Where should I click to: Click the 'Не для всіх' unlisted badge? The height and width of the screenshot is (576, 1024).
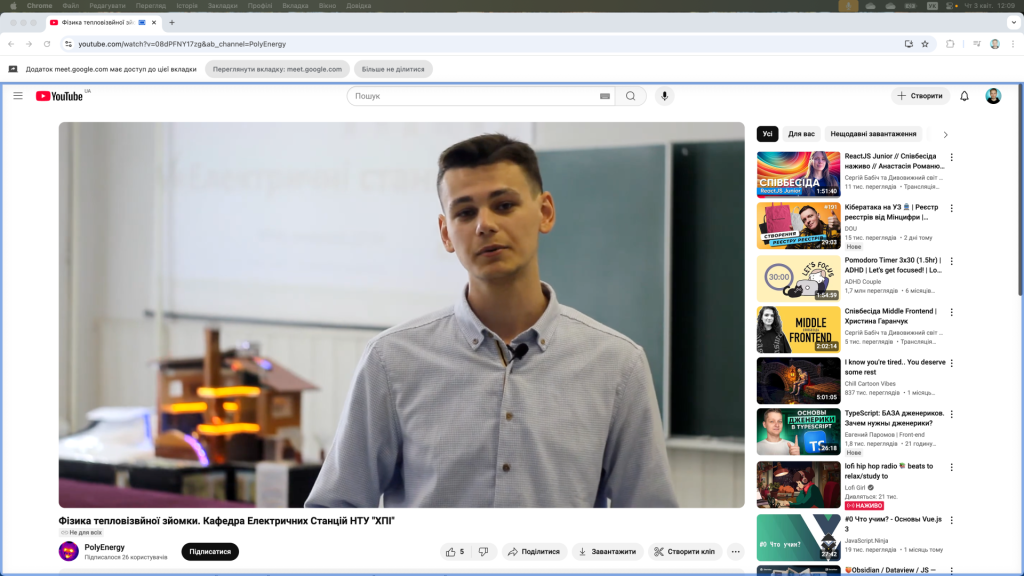tap(81, 533)
